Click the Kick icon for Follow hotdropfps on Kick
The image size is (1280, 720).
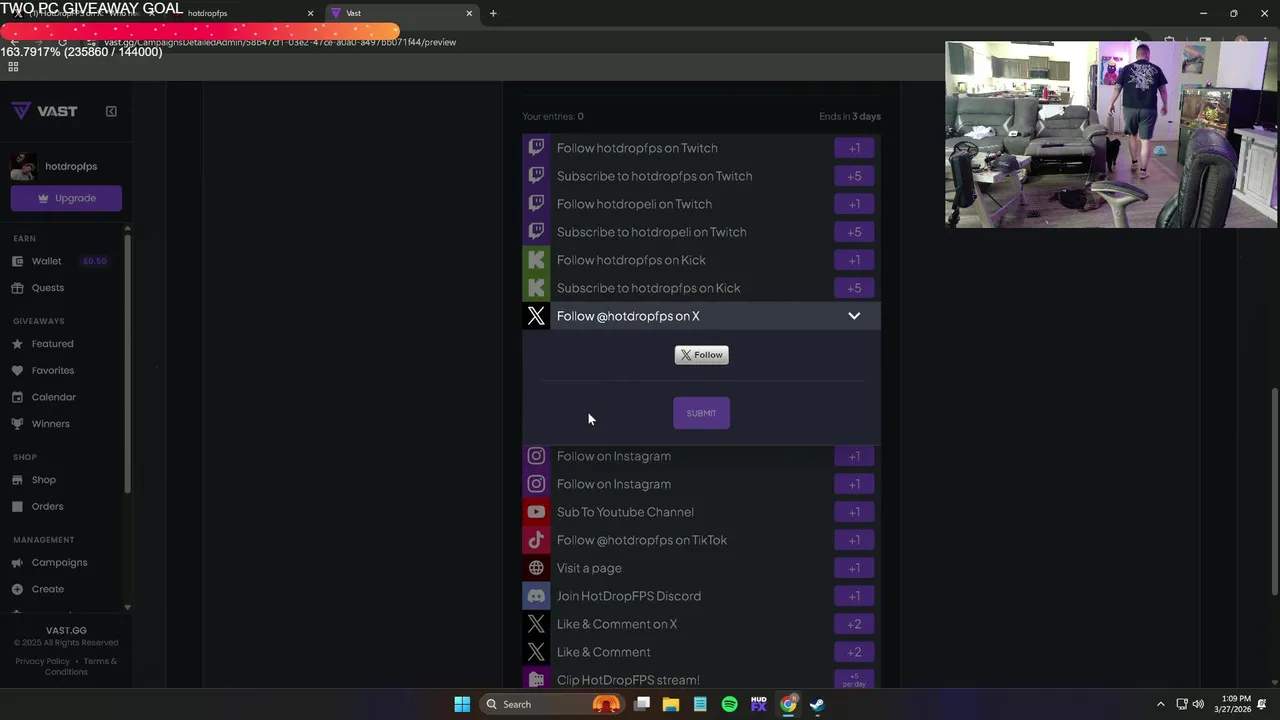click(x=536, y=260)
